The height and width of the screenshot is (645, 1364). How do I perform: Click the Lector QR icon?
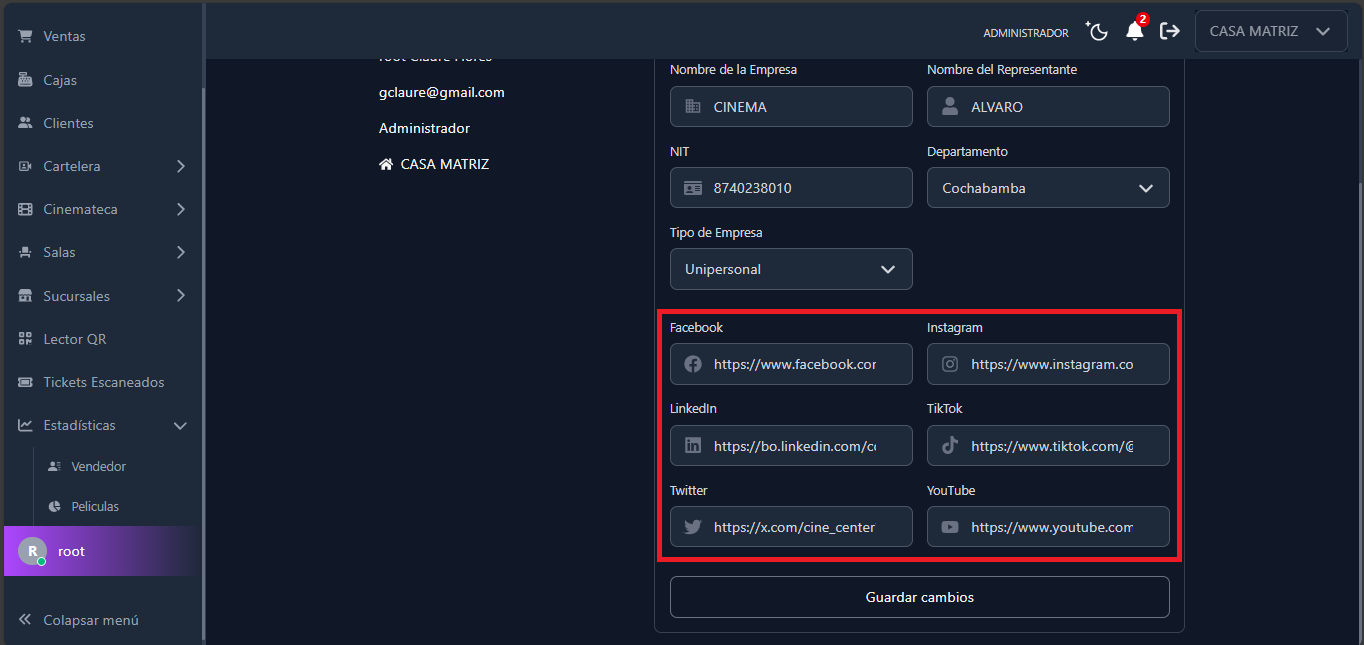pyautogui.click(x=25, y=339)
